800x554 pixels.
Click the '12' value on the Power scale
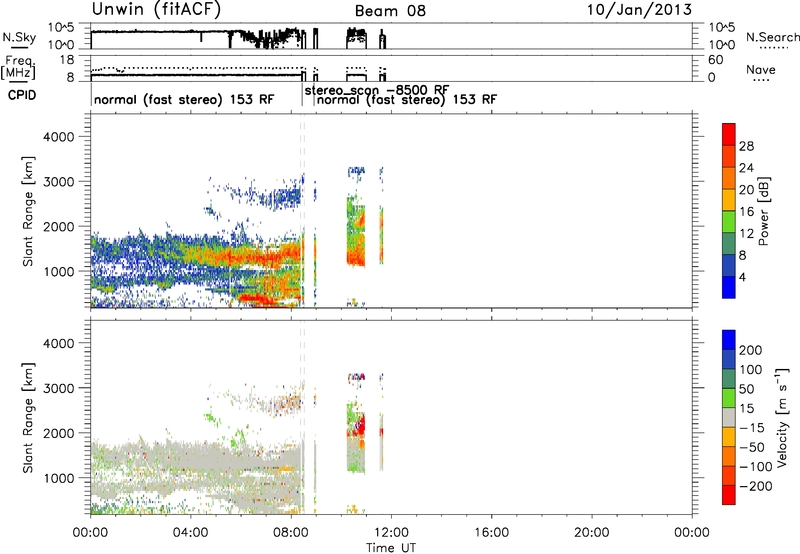click(x=746, y=234)
